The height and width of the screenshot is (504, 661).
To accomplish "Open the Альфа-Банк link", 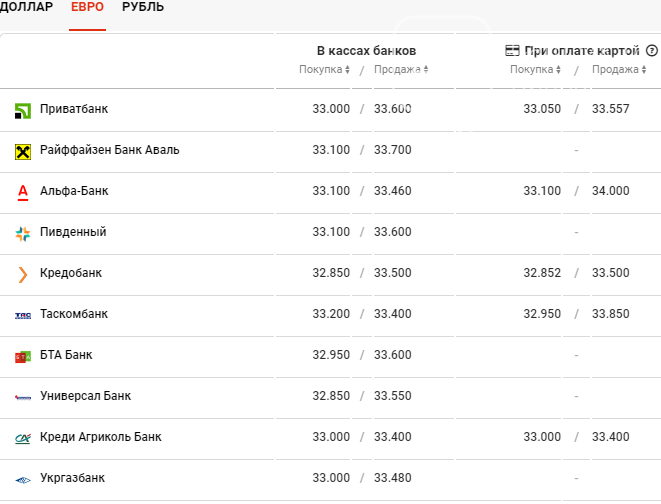I will (74, 191).
